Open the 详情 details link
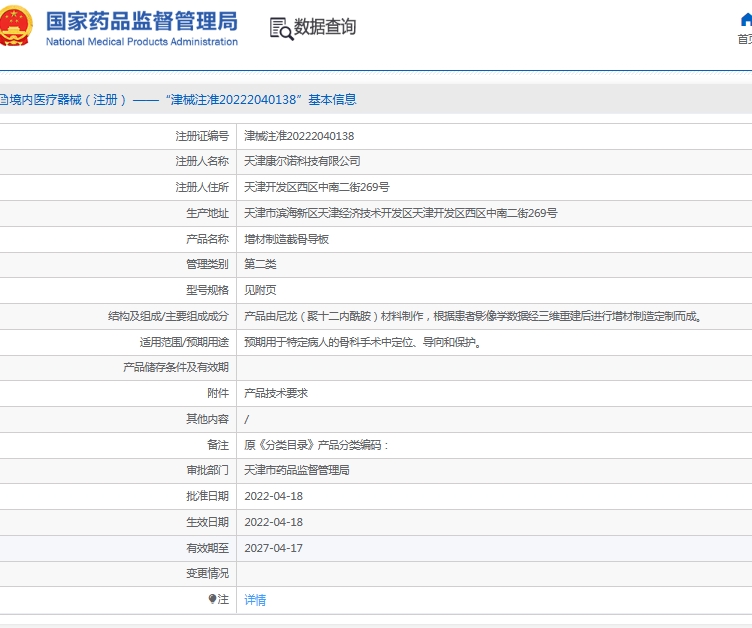Viewport: 752px width, 628px height. pyautogui.click(x=255, y=600)
